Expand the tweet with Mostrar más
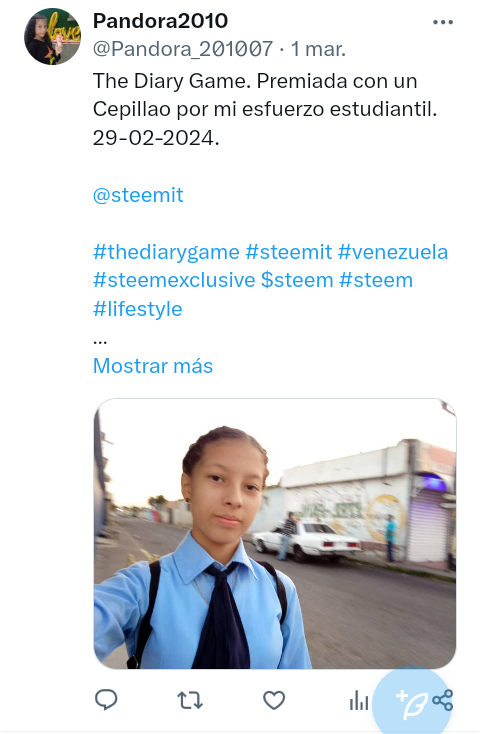 (153, 366)
